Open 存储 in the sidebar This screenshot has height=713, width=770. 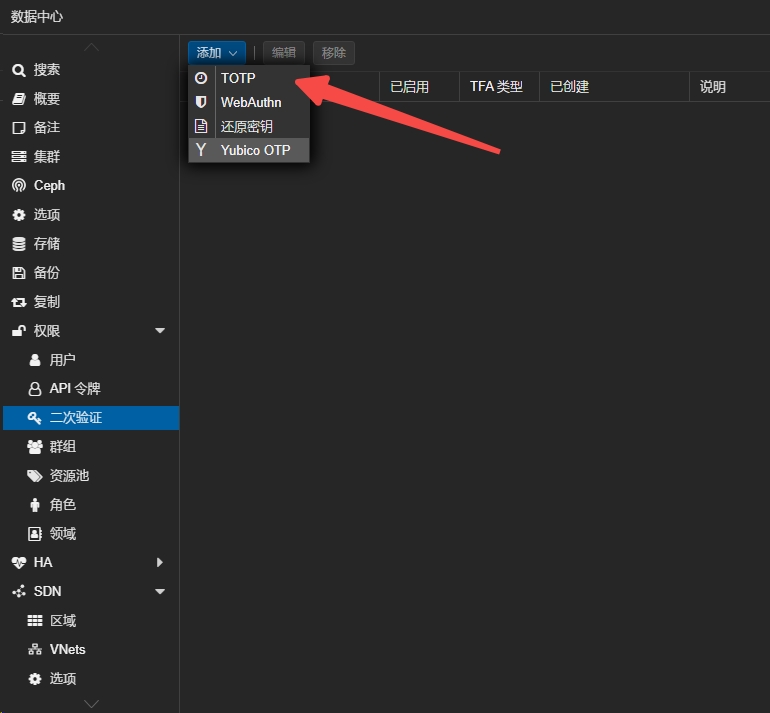(x=91, y=244)
